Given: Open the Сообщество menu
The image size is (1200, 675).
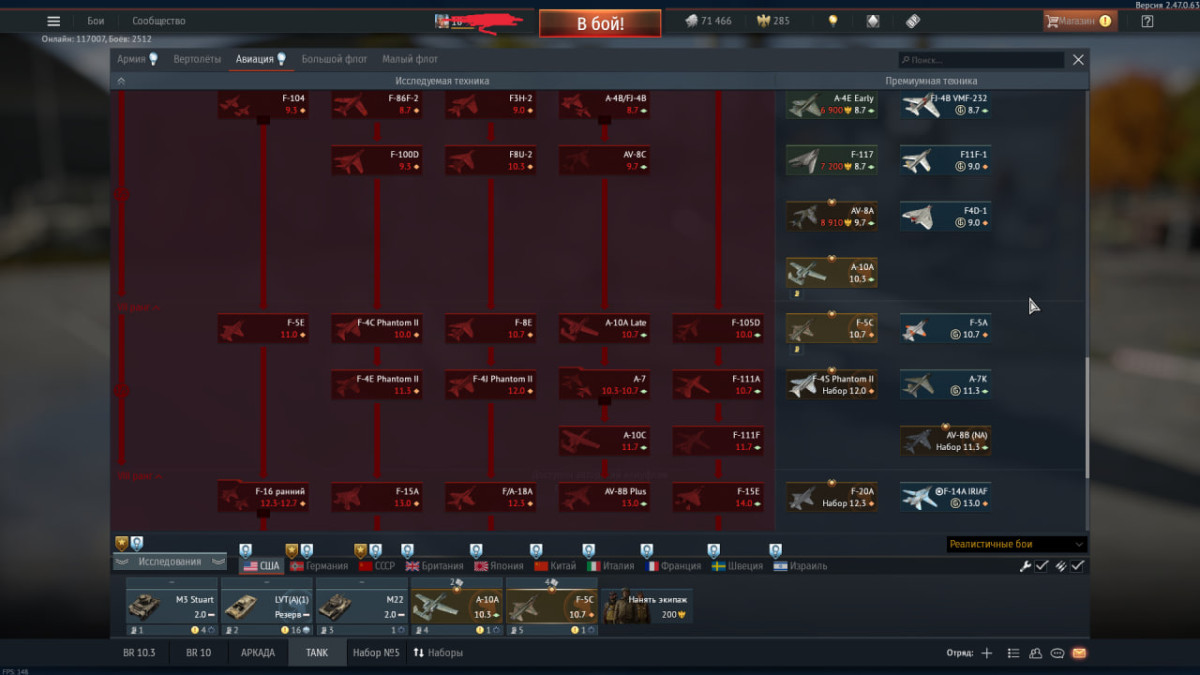Looking at the screenshot, I should 159,21.
